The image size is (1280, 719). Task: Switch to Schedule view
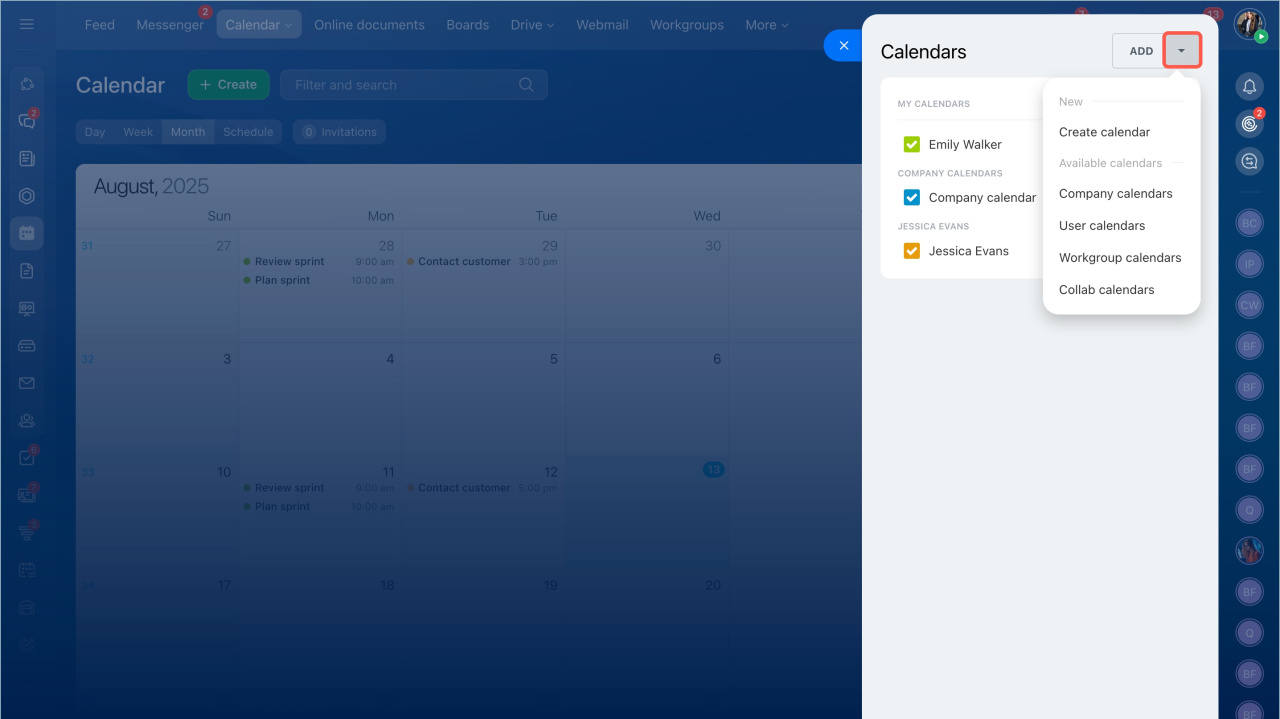click(248, 132)
